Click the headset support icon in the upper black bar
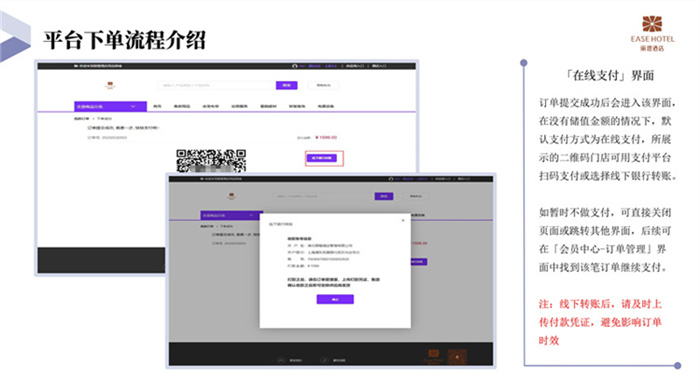This screenshot has height=392, width=700. pyautogui.click(x=295, y=66)
